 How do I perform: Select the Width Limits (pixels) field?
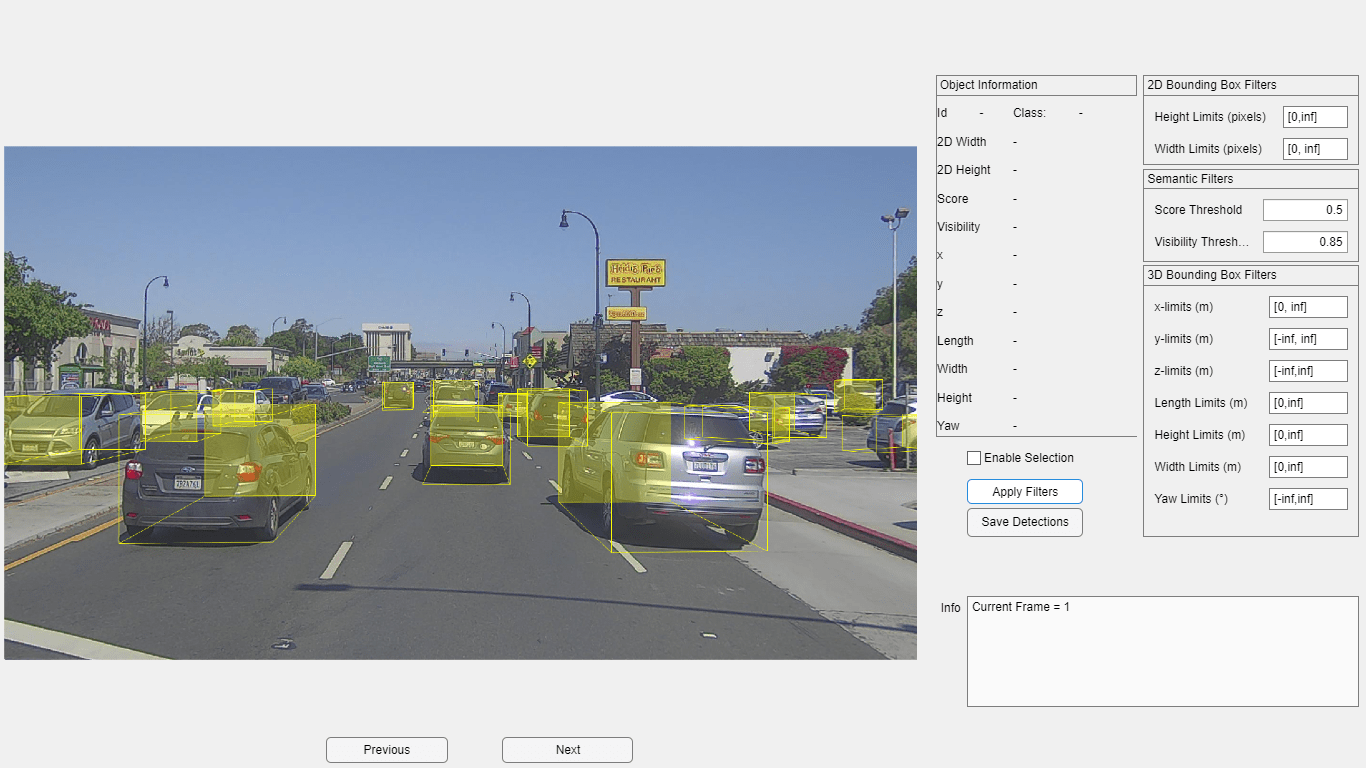[x=1315, y=149]
